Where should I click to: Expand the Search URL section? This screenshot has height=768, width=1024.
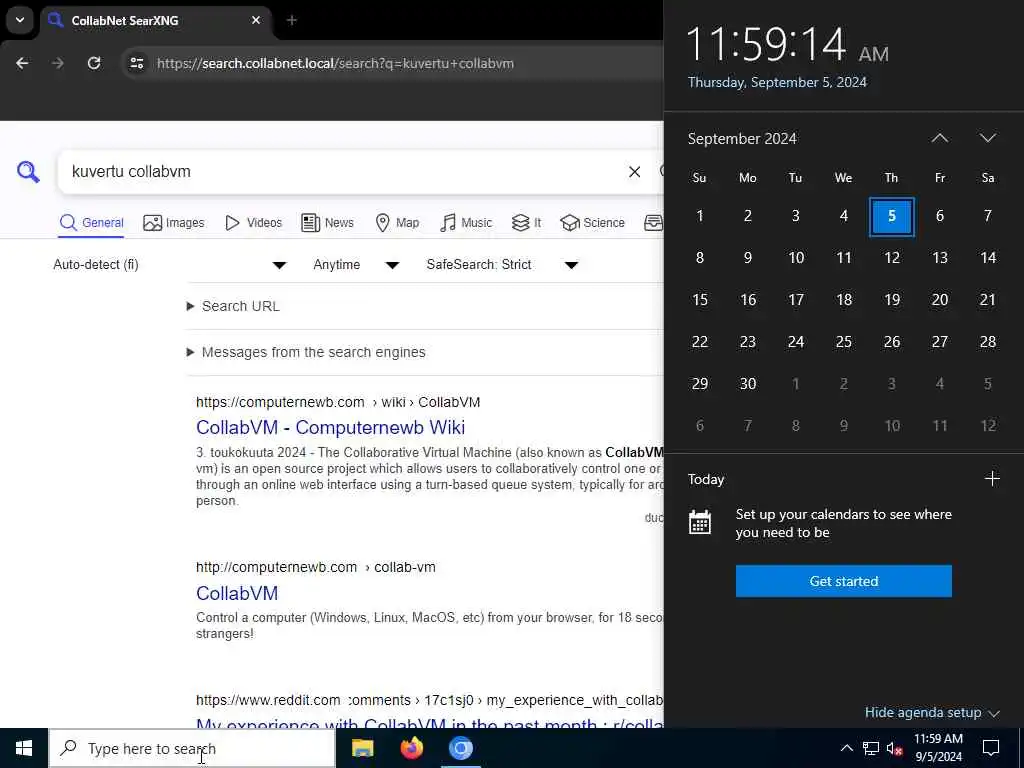(233, 306)
